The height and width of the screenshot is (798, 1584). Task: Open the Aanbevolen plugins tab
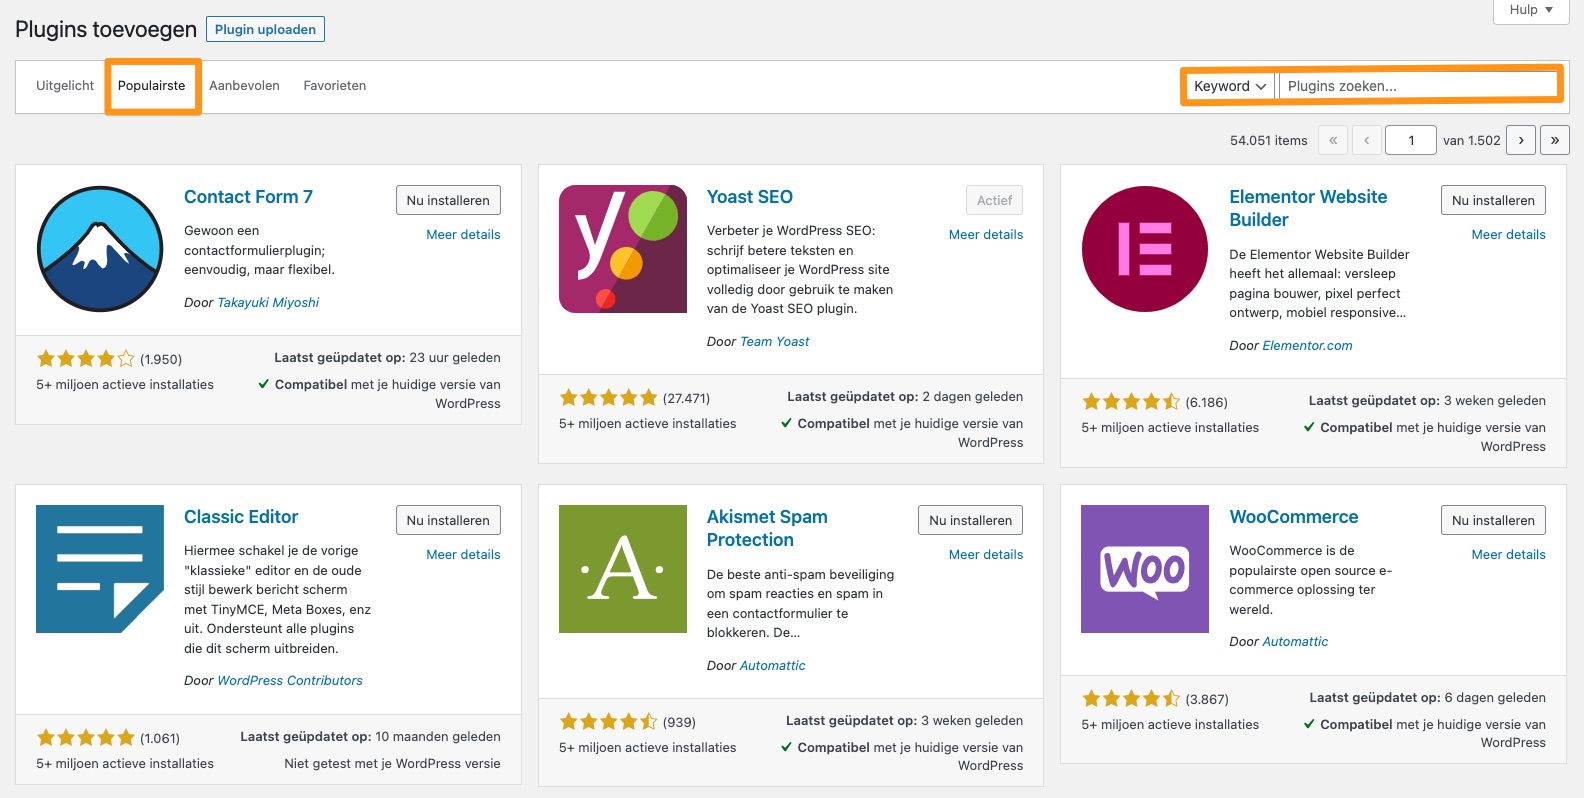click(x=244, y=85)
